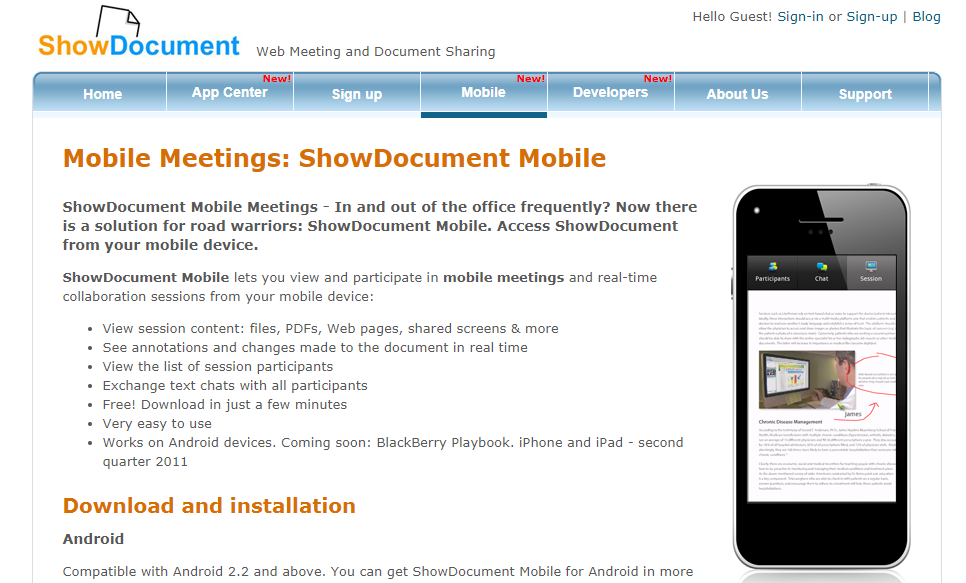Open the Support tab
The height and width of the screenshot is (583, 966).
pos(865,94)
